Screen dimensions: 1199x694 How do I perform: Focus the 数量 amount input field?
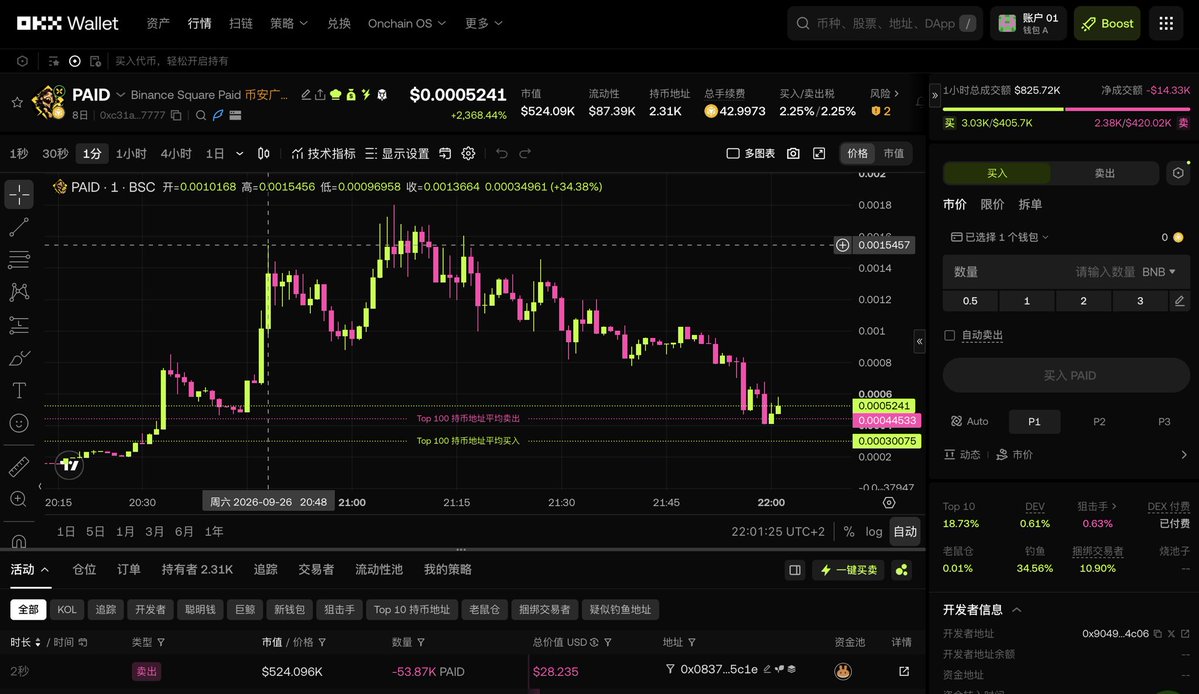point(1066,272)
